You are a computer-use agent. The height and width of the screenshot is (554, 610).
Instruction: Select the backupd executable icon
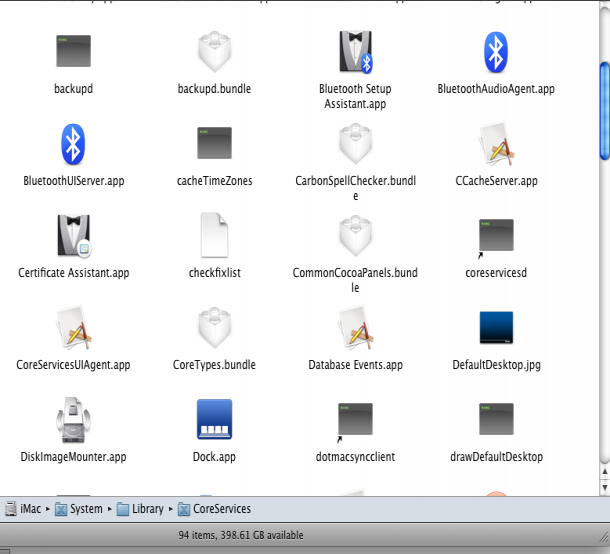(x=73, y=52)
